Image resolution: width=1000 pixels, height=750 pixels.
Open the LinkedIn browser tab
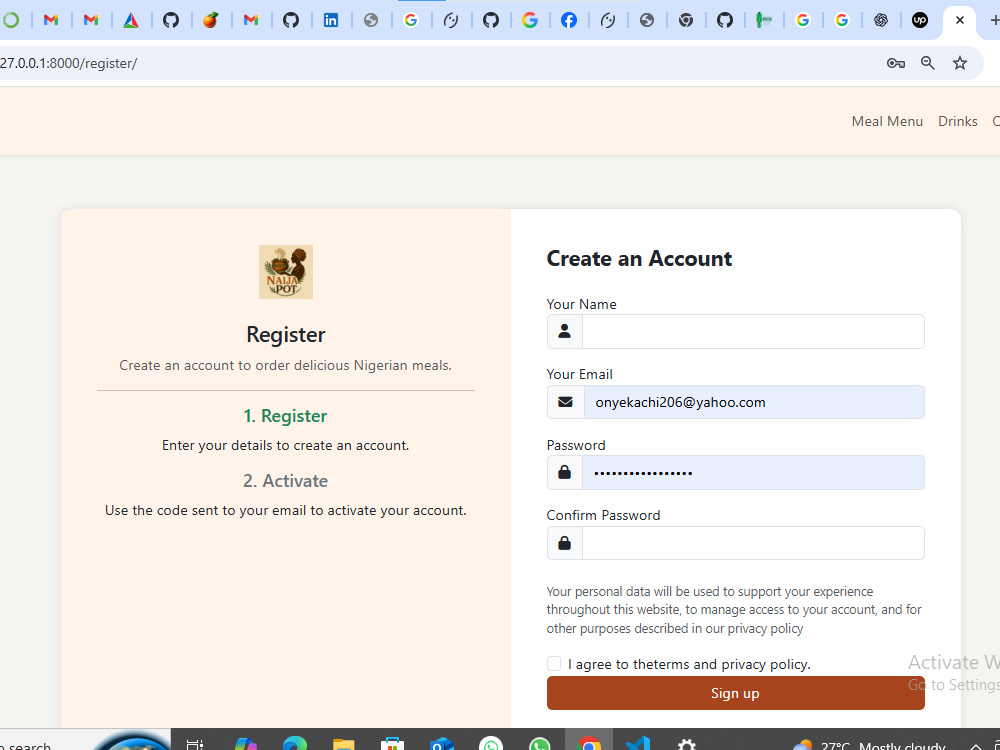point(330,20)
